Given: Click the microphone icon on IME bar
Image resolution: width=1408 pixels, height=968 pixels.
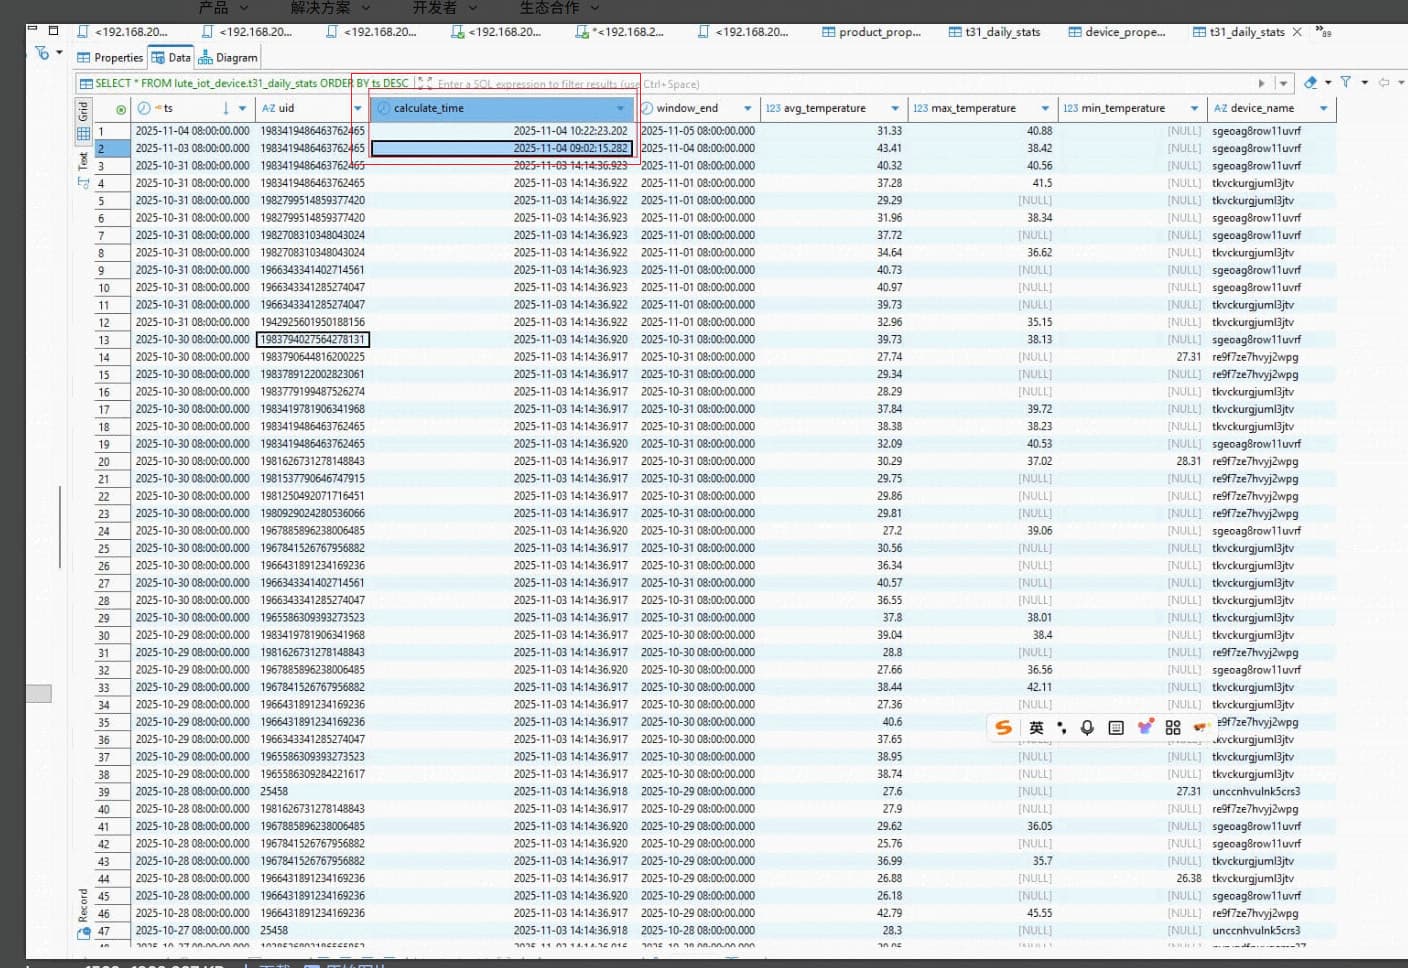Looking at the screenshot, I should coord(1087,728).
